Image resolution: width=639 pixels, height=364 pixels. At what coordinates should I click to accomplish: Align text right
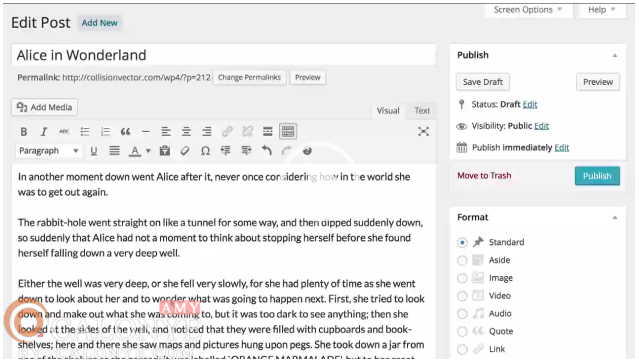click(x=207, y=132)
